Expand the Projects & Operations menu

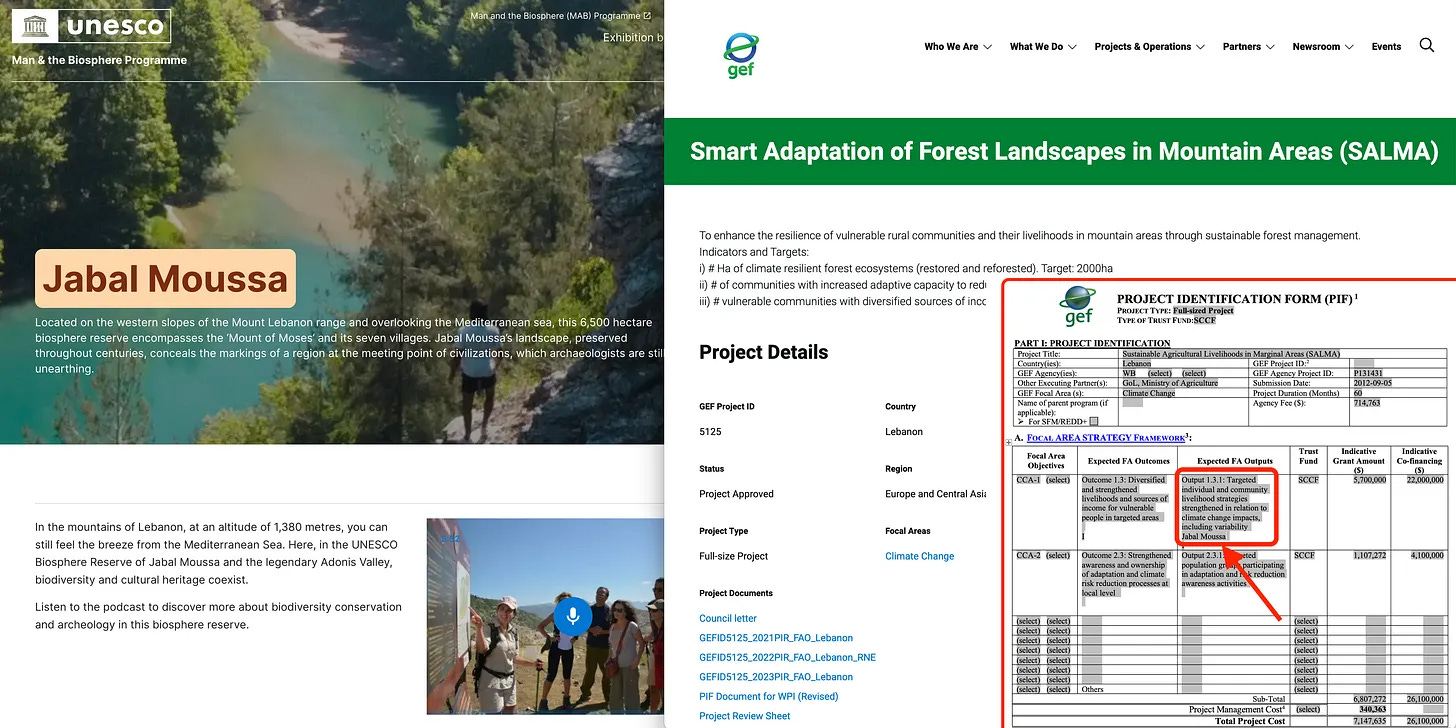1150,46
